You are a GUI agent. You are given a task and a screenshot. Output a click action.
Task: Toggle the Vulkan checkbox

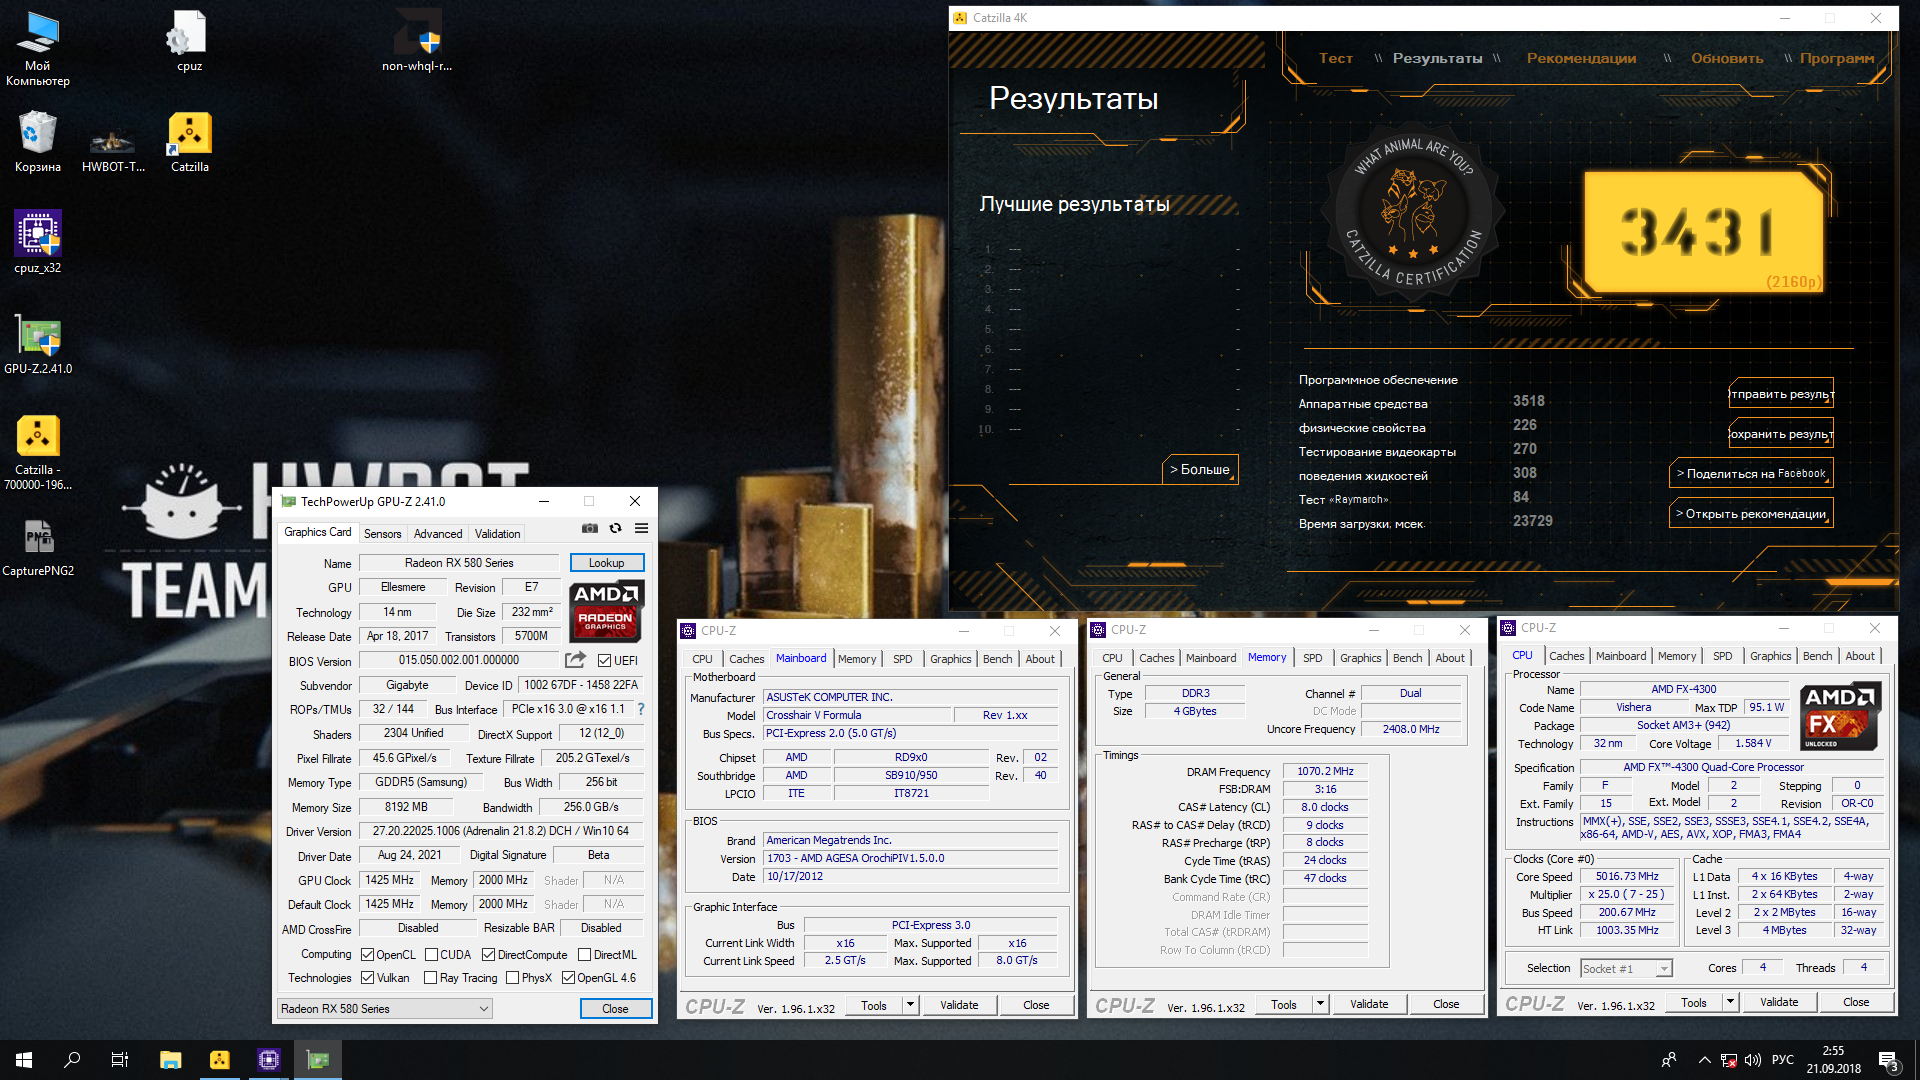click(367, 977)
